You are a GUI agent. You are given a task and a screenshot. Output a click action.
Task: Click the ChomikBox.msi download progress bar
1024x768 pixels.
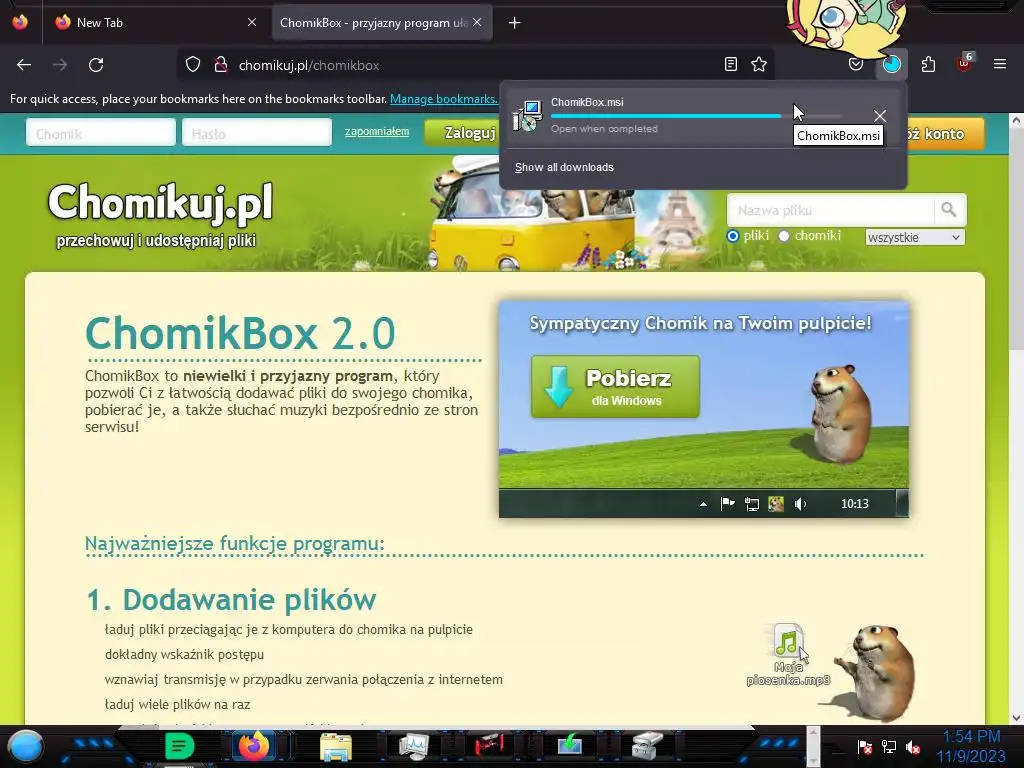tap(697, 116)
